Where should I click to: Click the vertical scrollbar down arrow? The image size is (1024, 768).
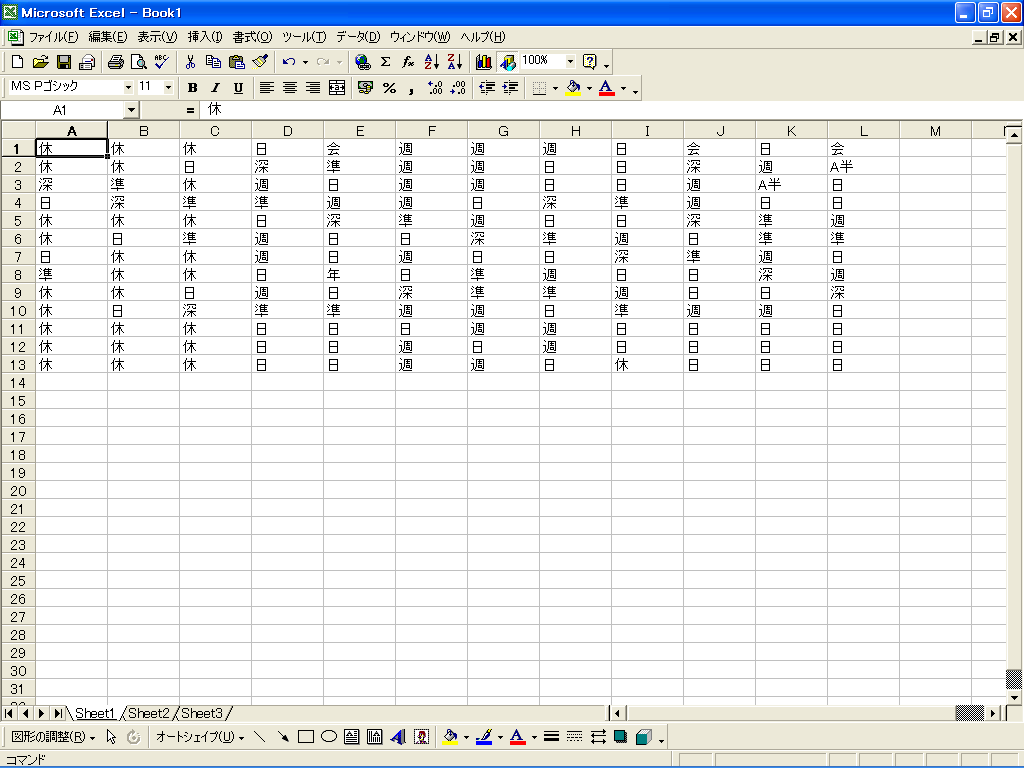coord(1014,697)
